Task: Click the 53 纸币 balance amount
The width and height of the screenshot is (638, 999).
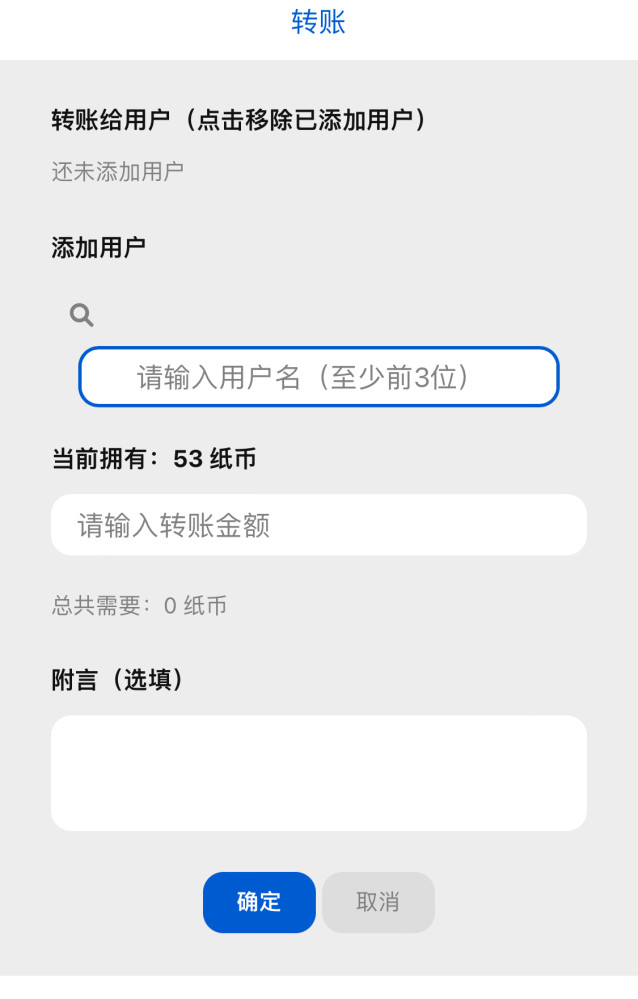Action: tap(215, 459)
